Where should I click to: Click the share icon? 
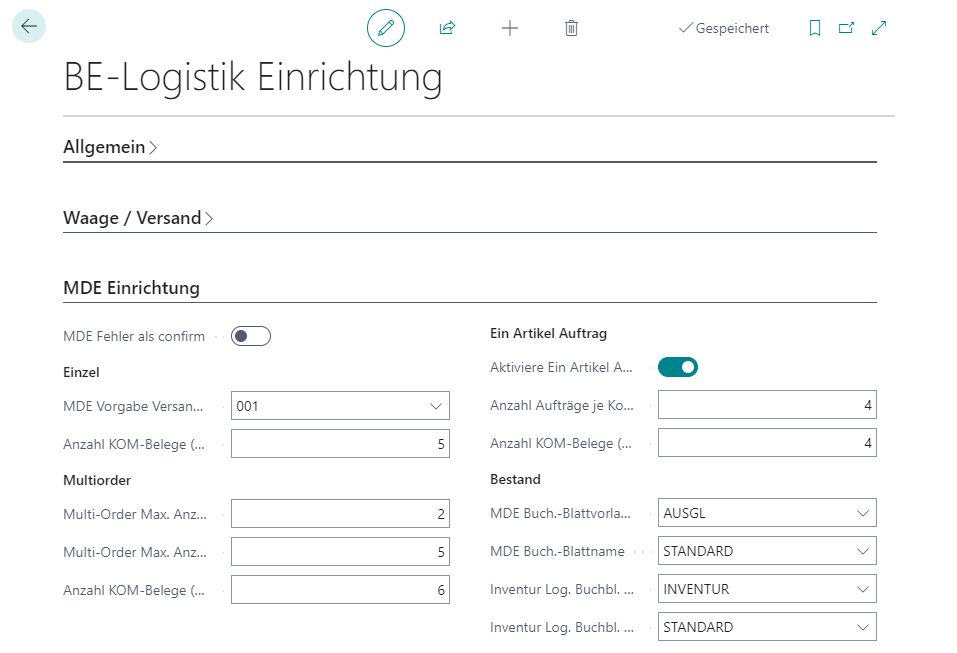click(x=447, y=28)
